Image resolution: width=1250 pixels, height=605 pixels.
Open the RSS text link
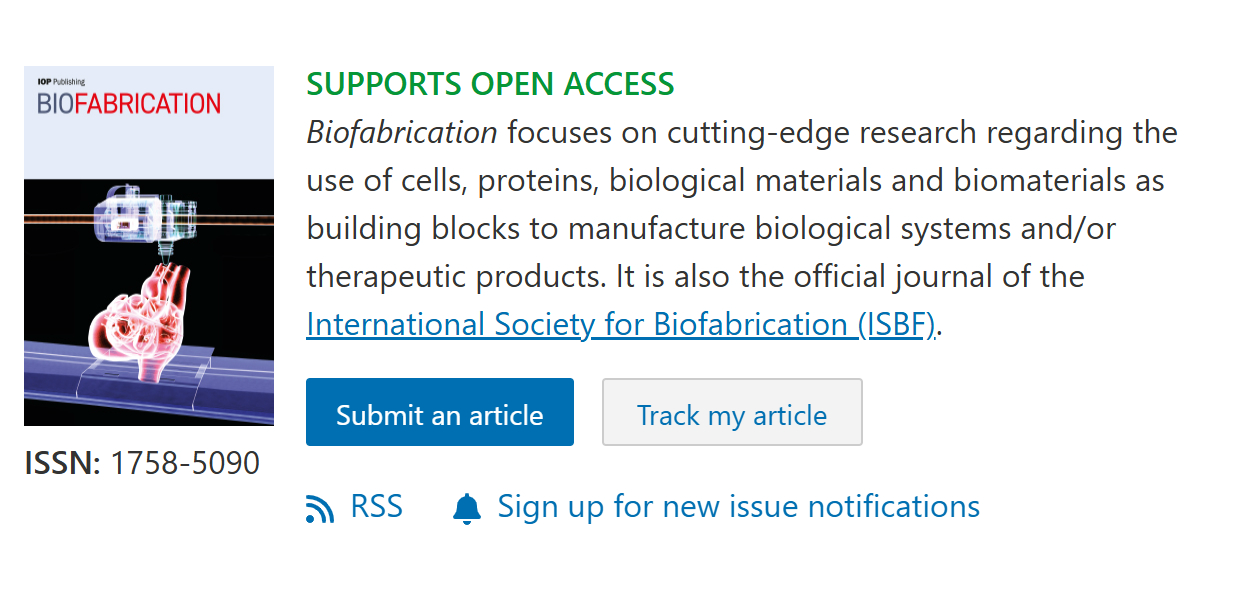(x=376, y=507)
